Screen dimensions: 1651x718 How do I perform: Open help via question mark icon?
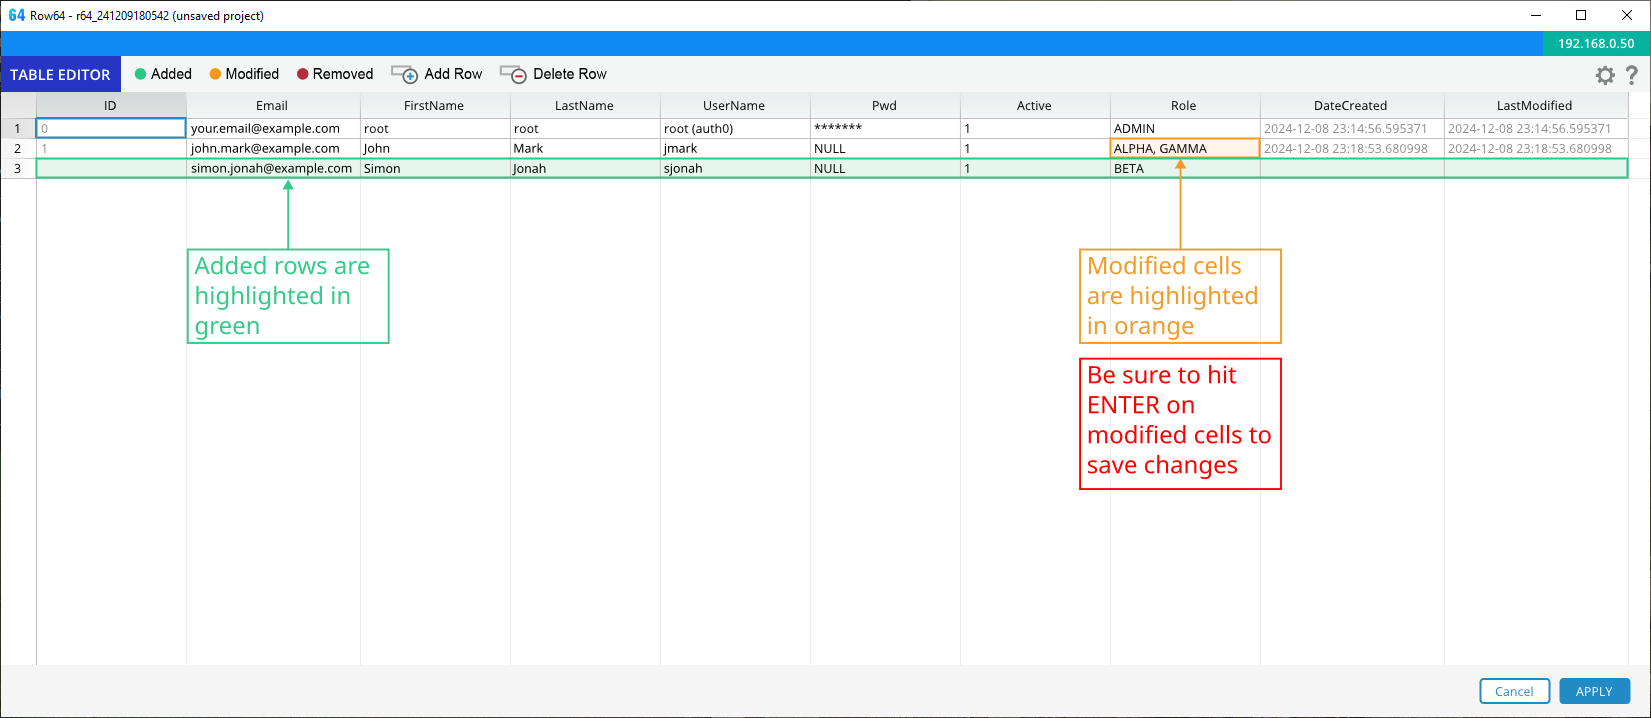click(1632, 75)
